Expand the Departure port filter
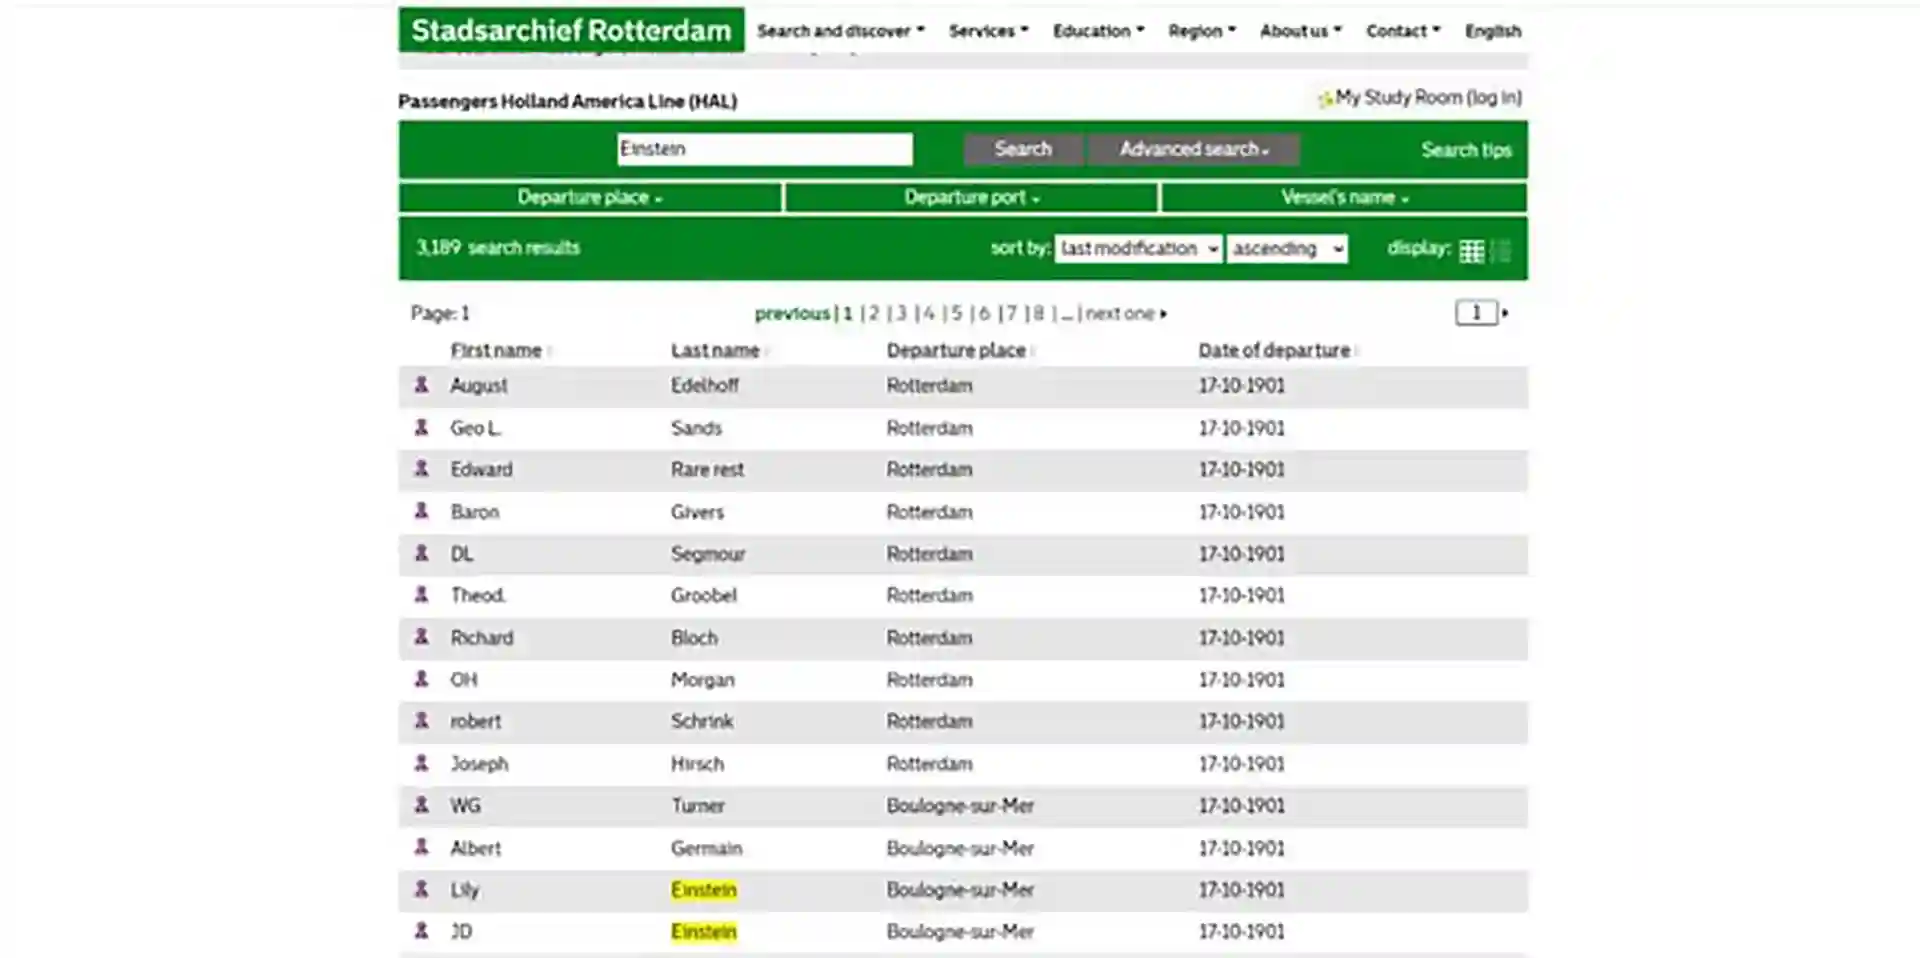Screen dimensions: 1920x958 pyautogui.click(x=972, y=197)
